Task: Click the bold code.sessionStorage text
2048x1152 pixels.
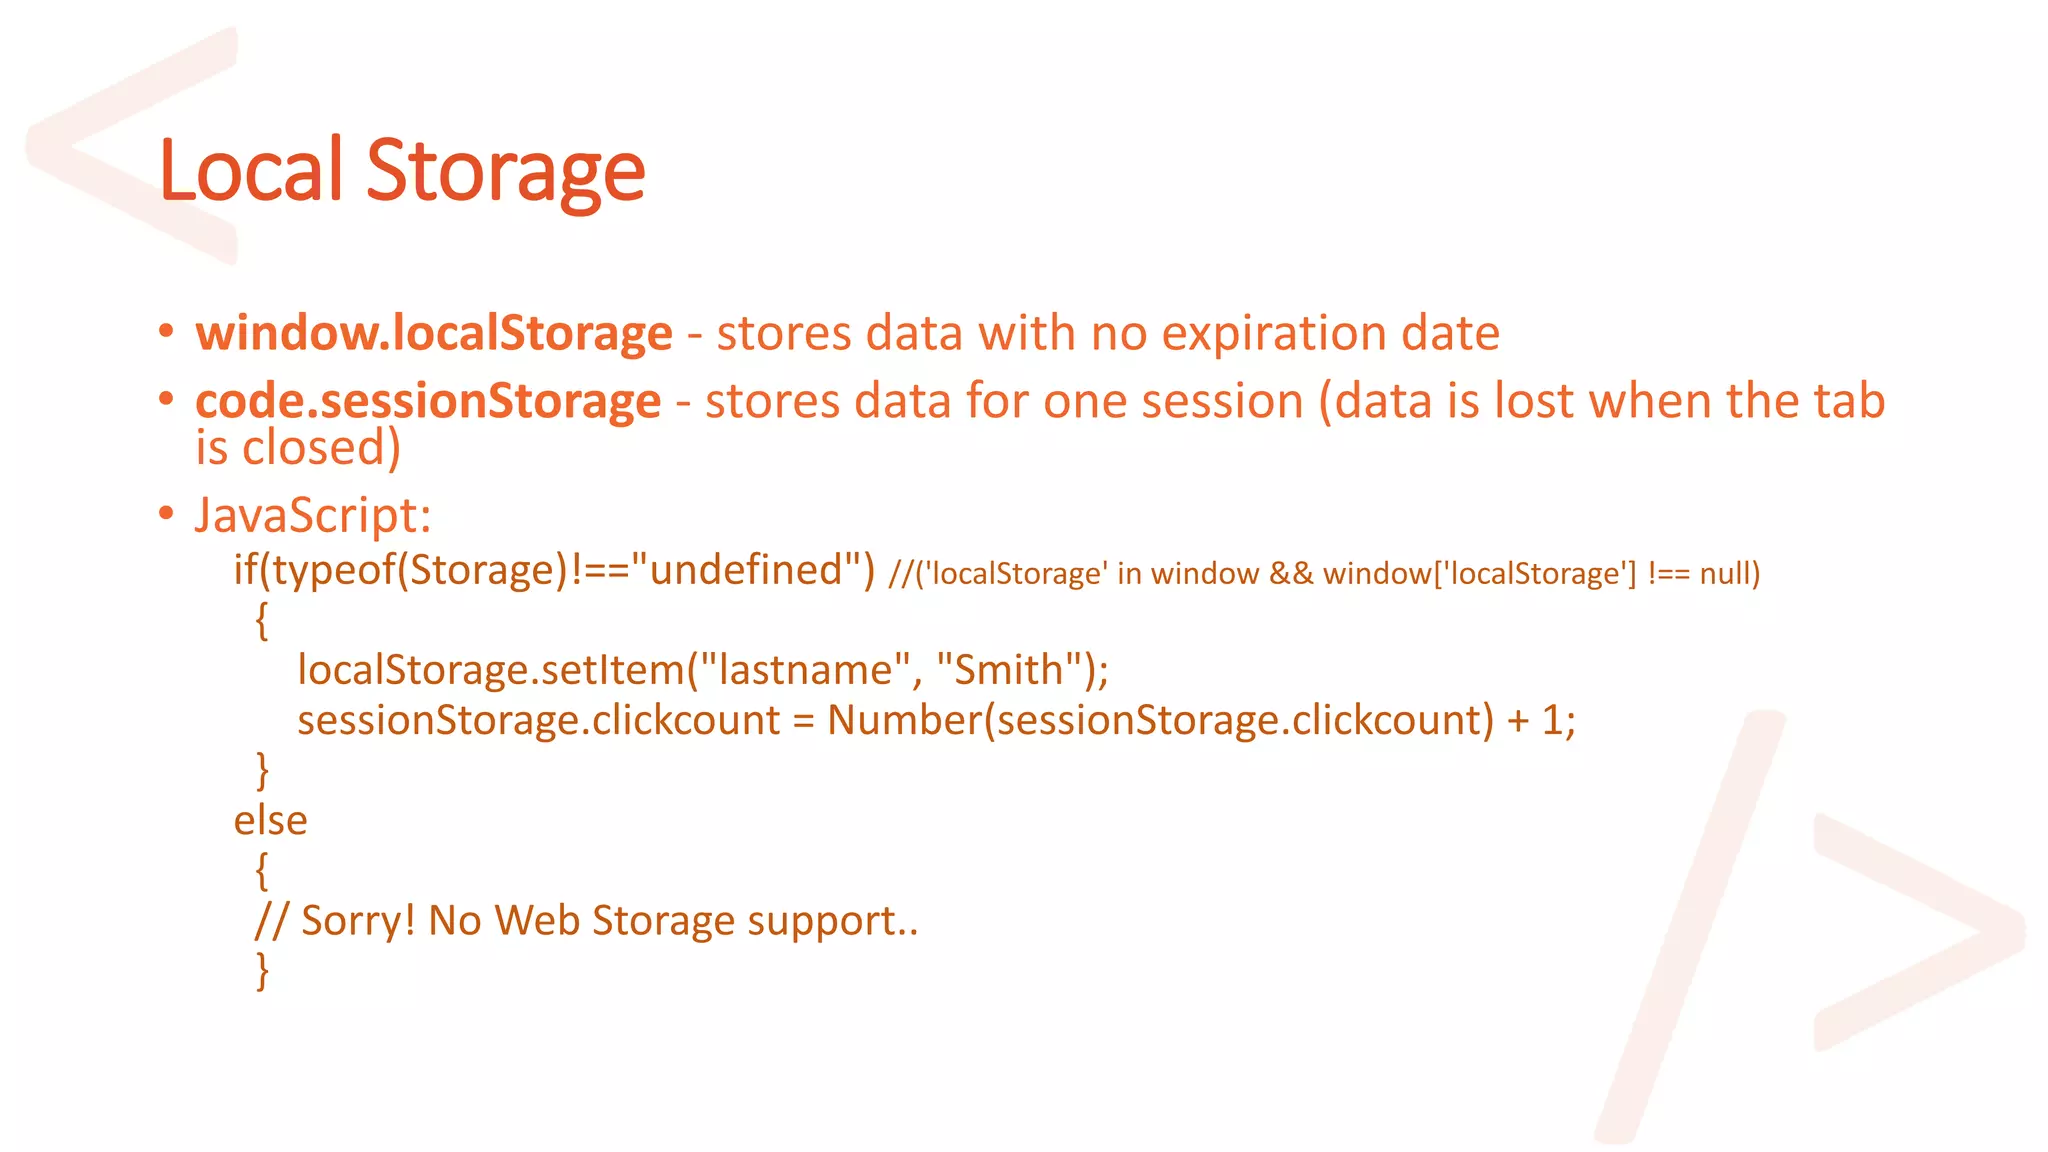Action: click(428, 401)
